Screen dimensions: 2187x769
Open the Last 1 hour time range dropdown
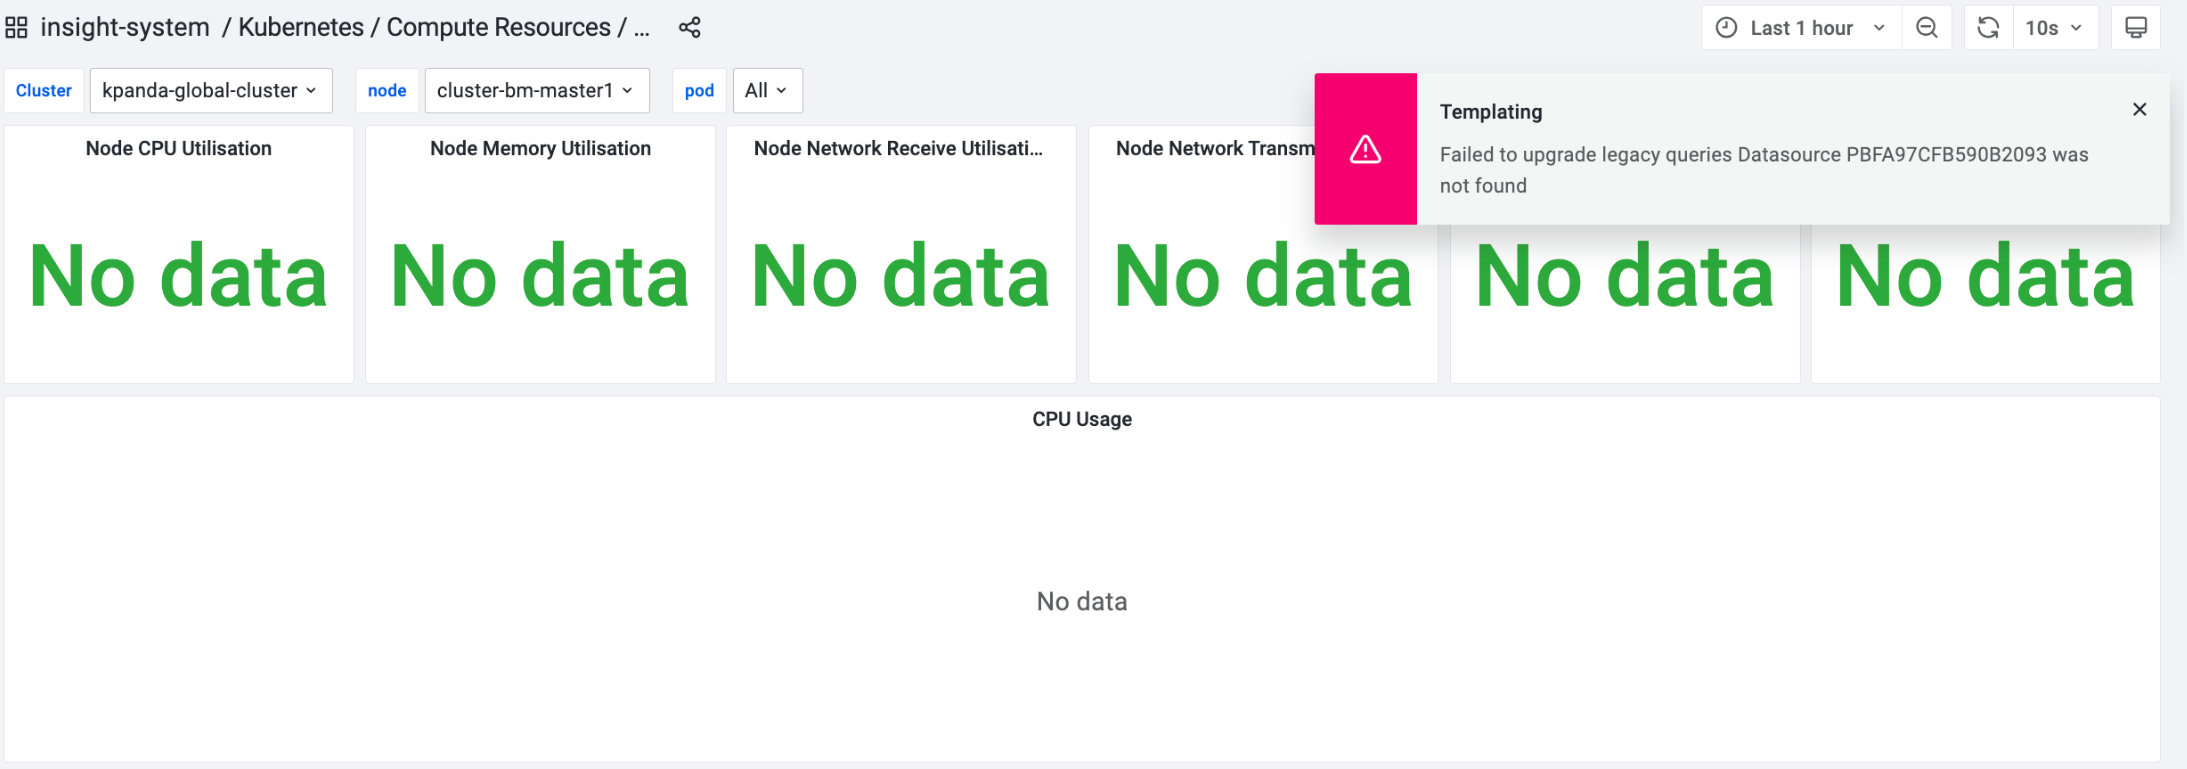[1800, 27]
